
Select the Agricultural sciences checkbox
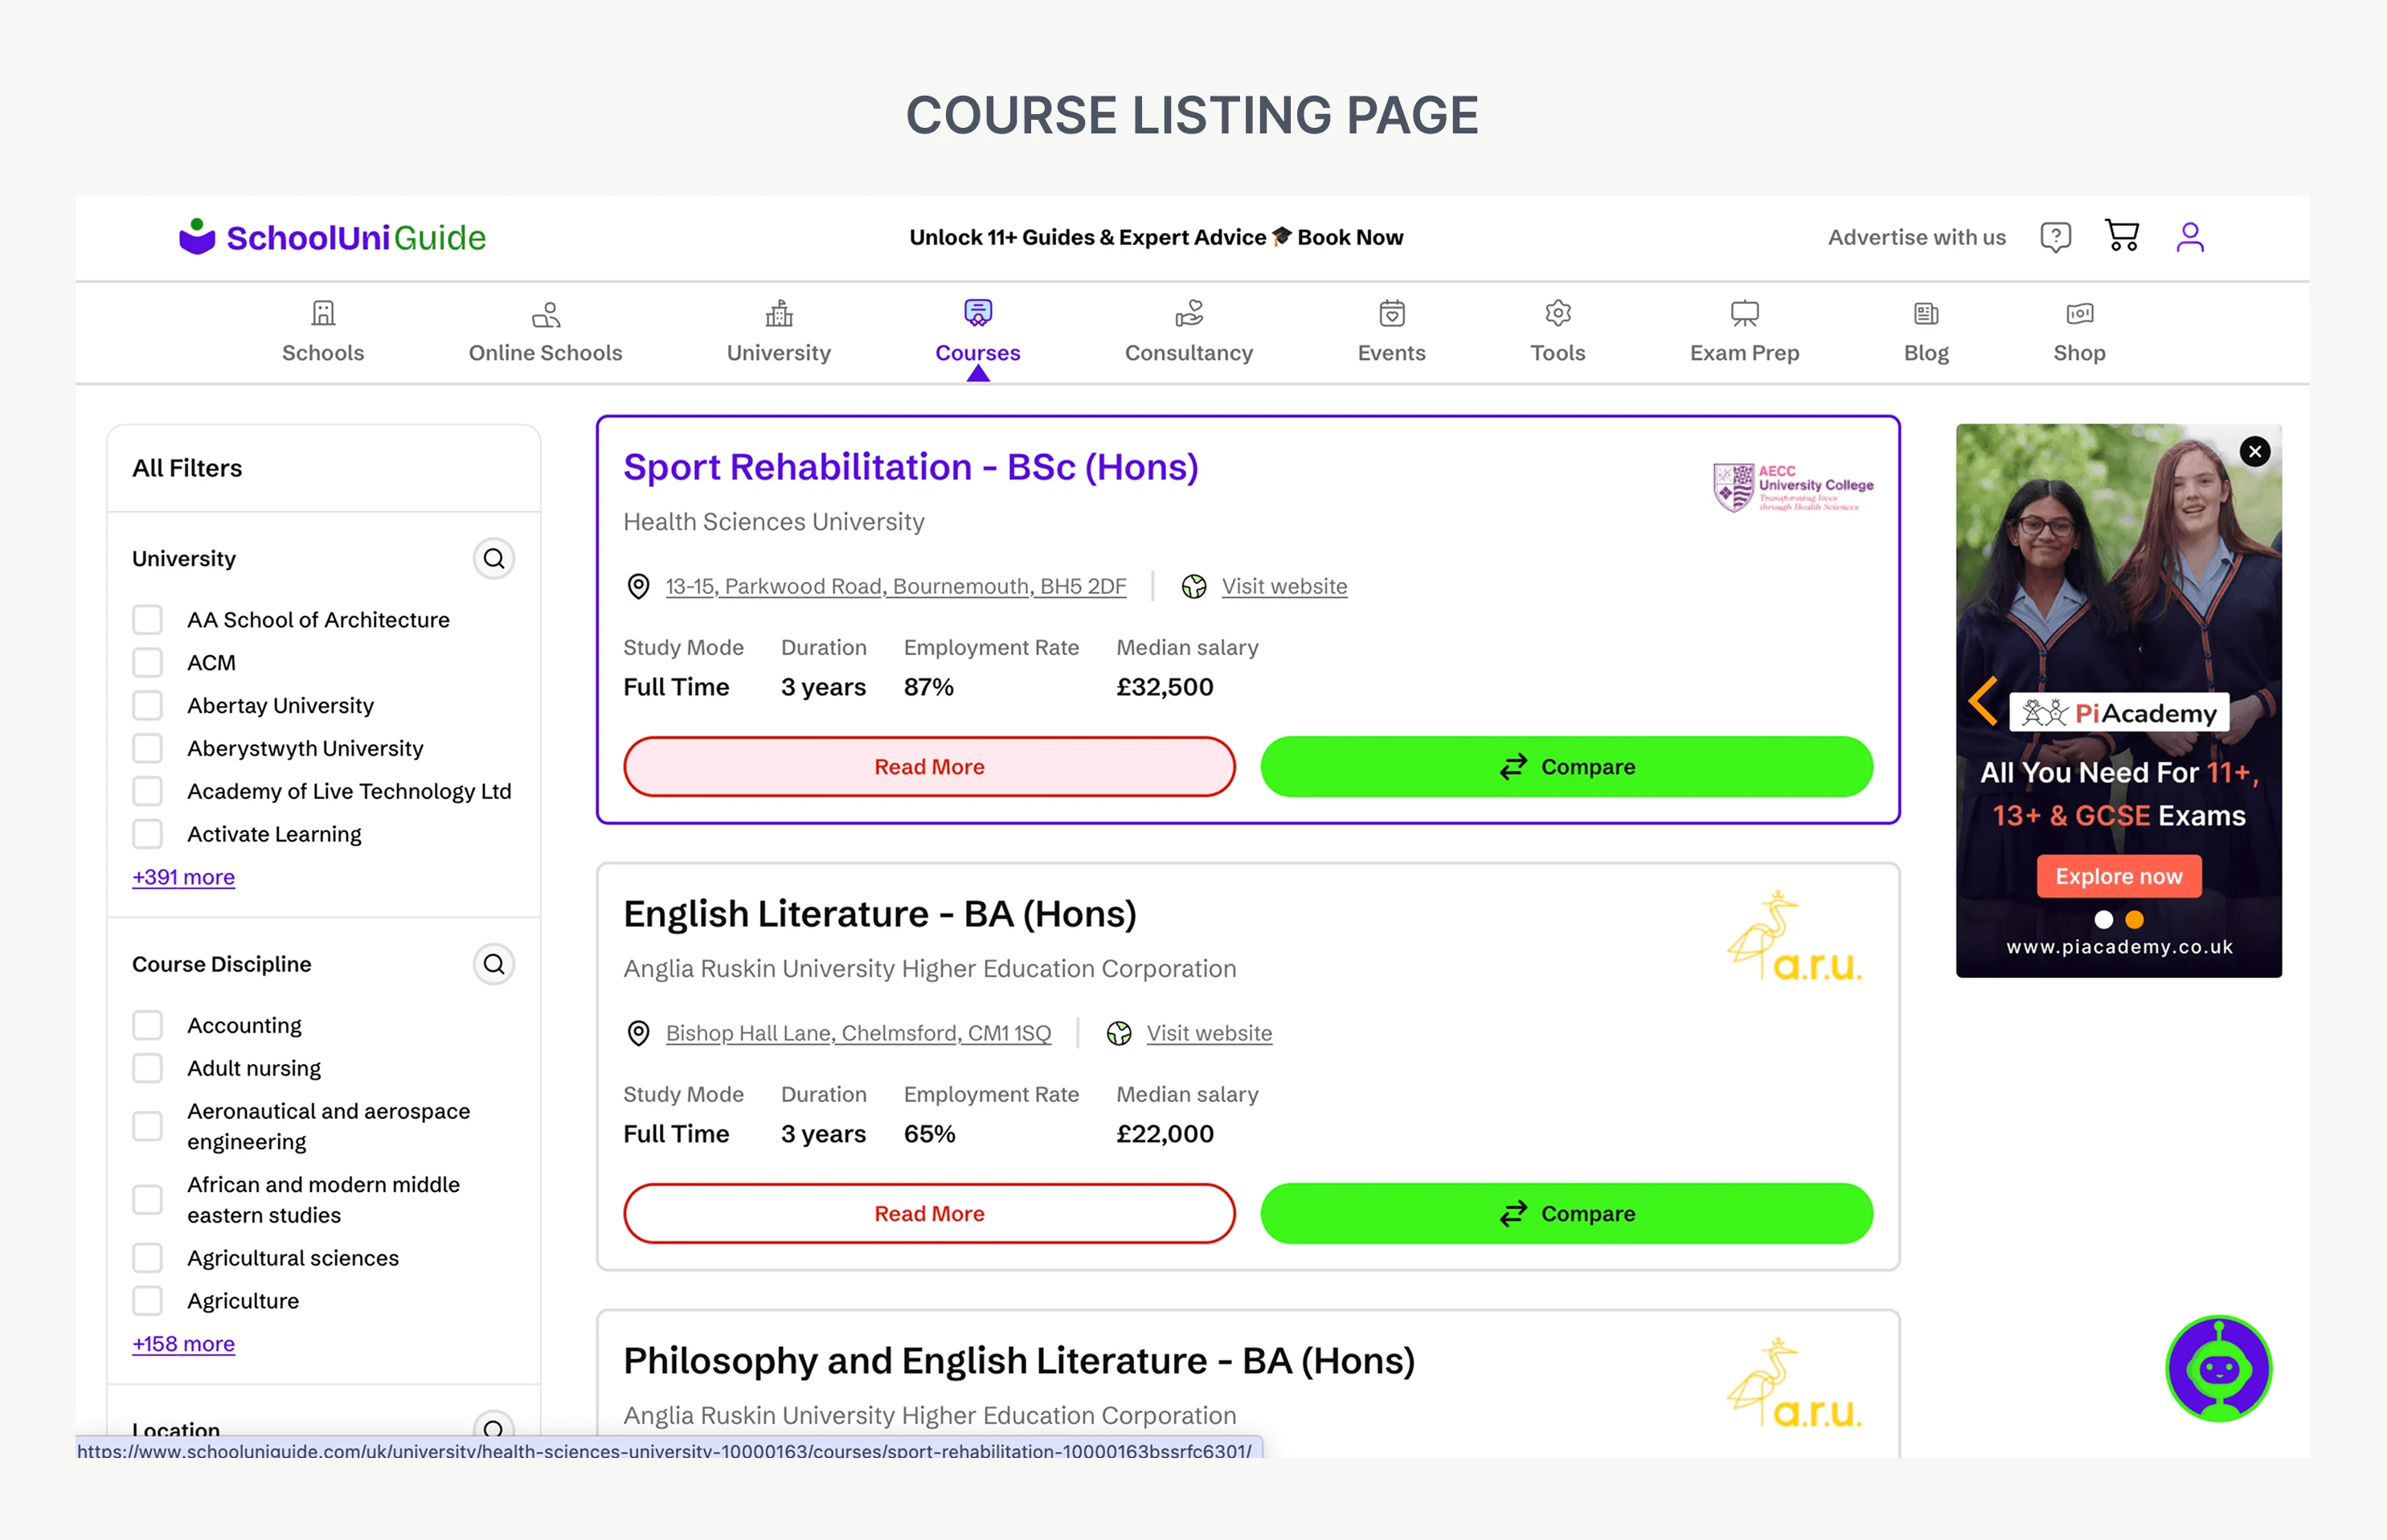click(x=148, y=1258)
